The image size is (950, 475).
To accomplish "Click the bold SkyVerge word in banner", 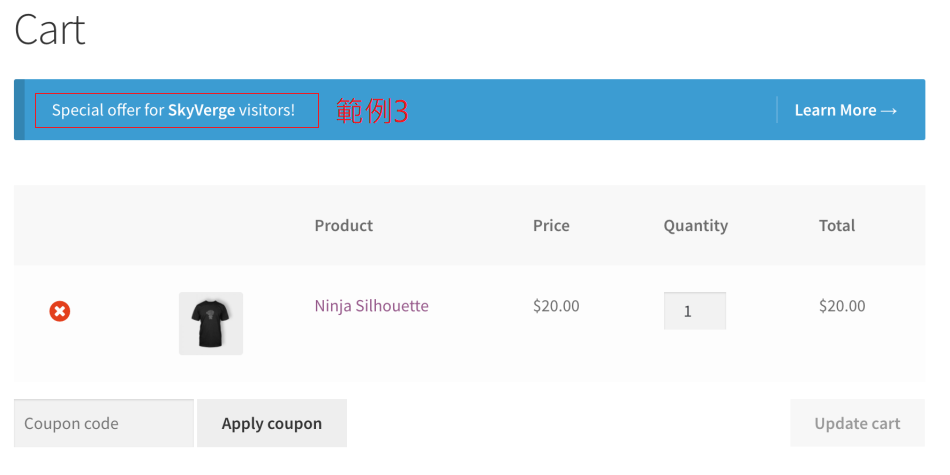I will (x=201, y=110).
